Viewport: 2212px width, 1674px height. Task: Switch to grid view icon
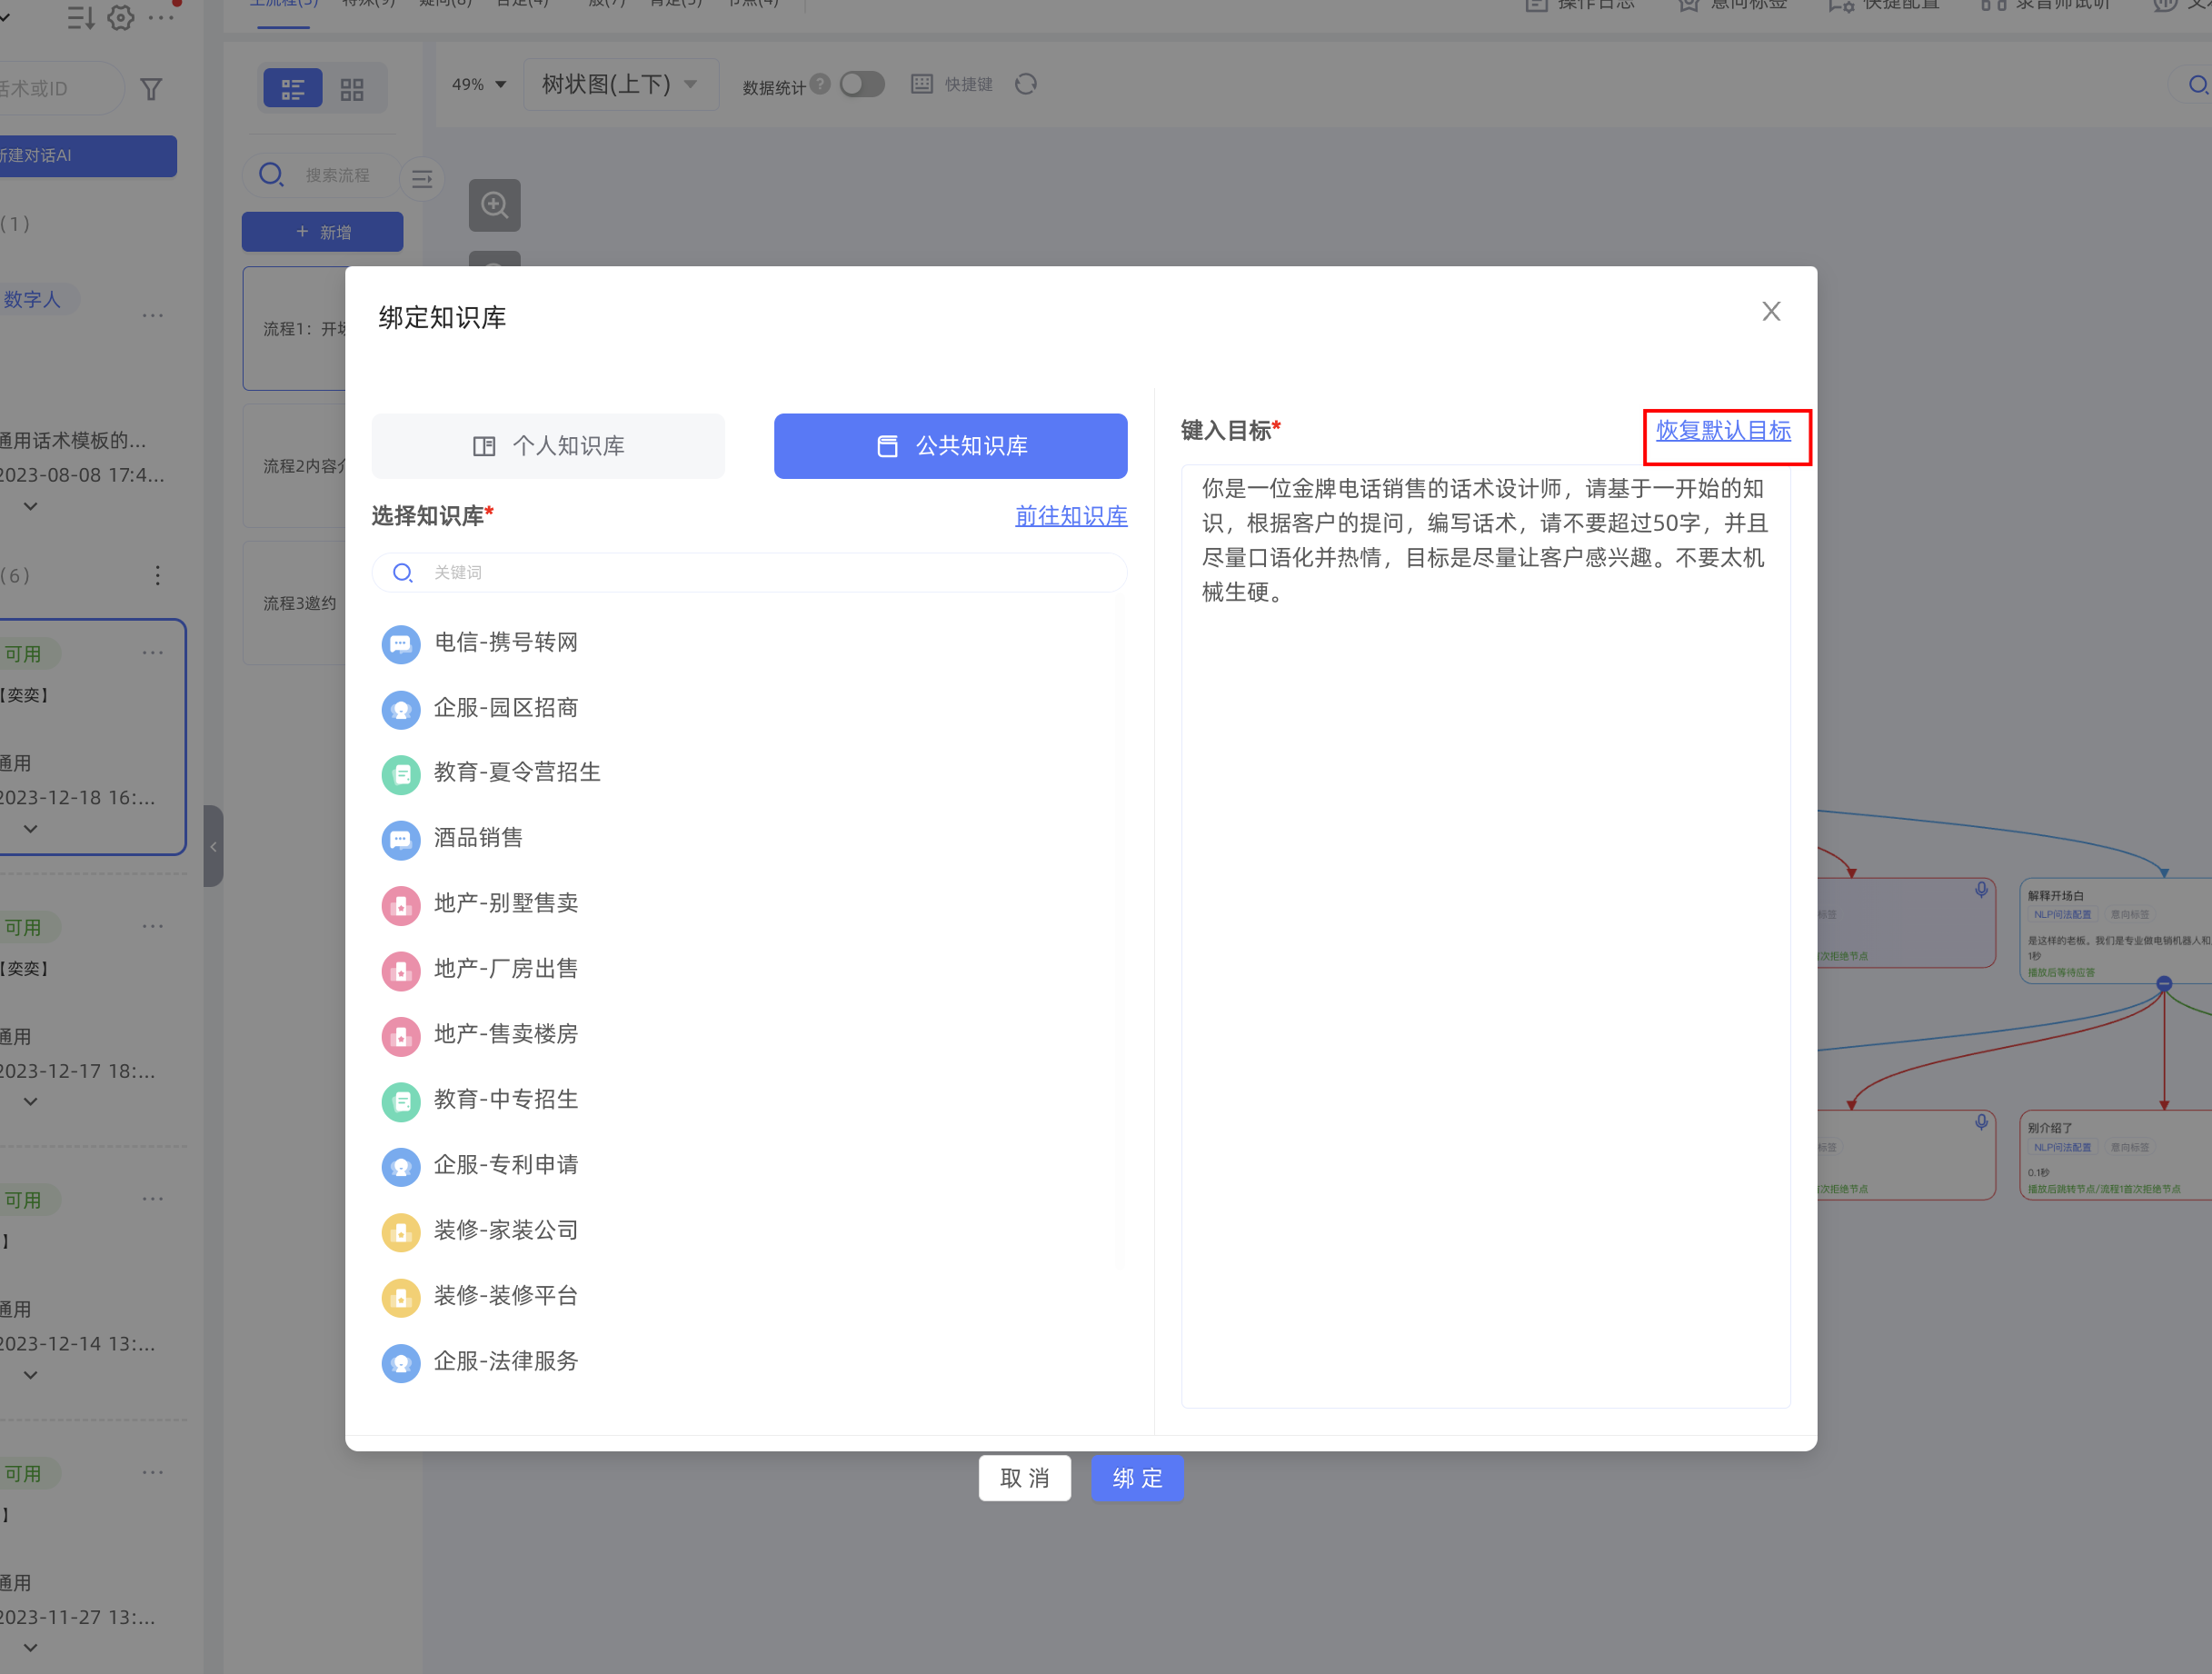pos(352,89)
